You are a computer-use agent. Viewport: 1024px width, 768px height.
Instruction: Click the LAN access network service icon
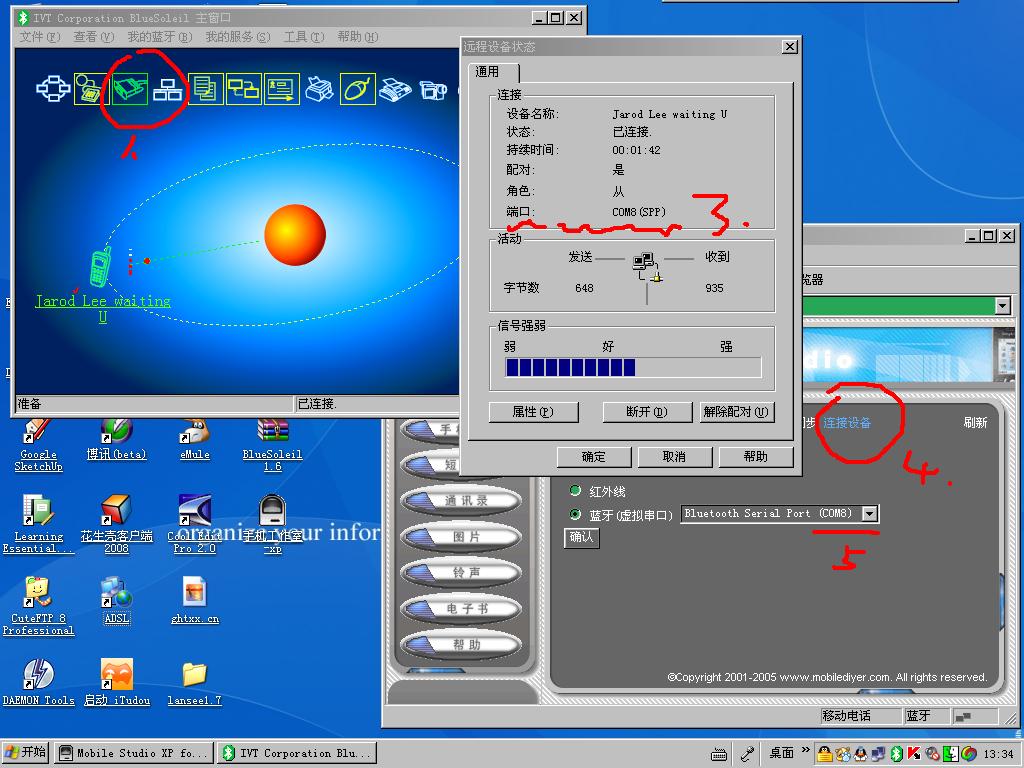click(x=167, y=89)
